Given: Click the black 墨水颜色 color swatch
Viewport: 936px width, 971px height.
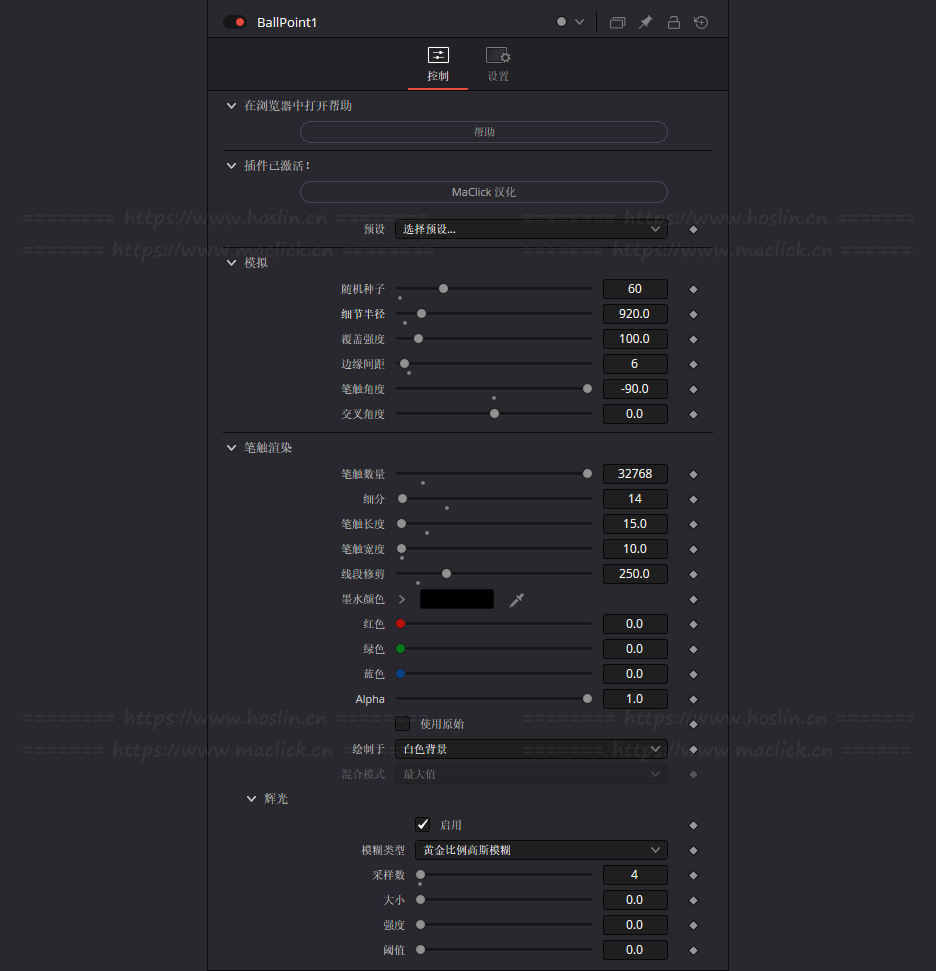Looking at the screenshot, I should [457, 600].
